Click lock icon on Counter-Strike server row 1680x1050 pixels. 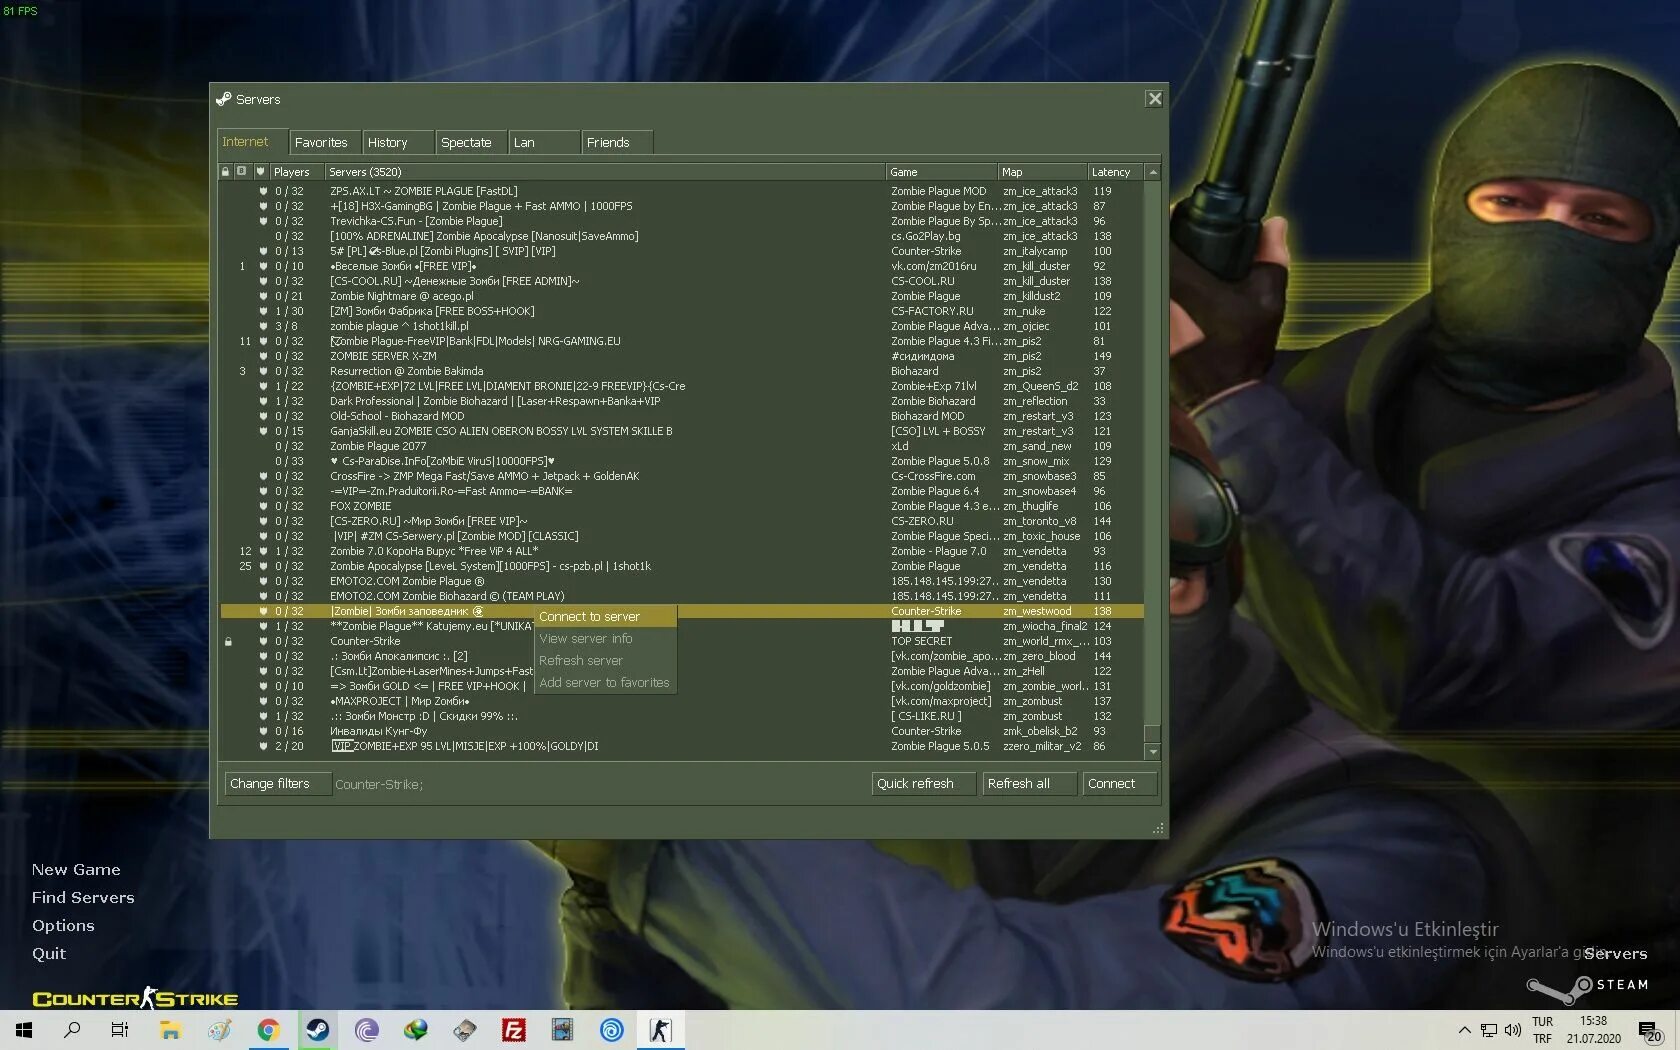[x=228, y=641]
